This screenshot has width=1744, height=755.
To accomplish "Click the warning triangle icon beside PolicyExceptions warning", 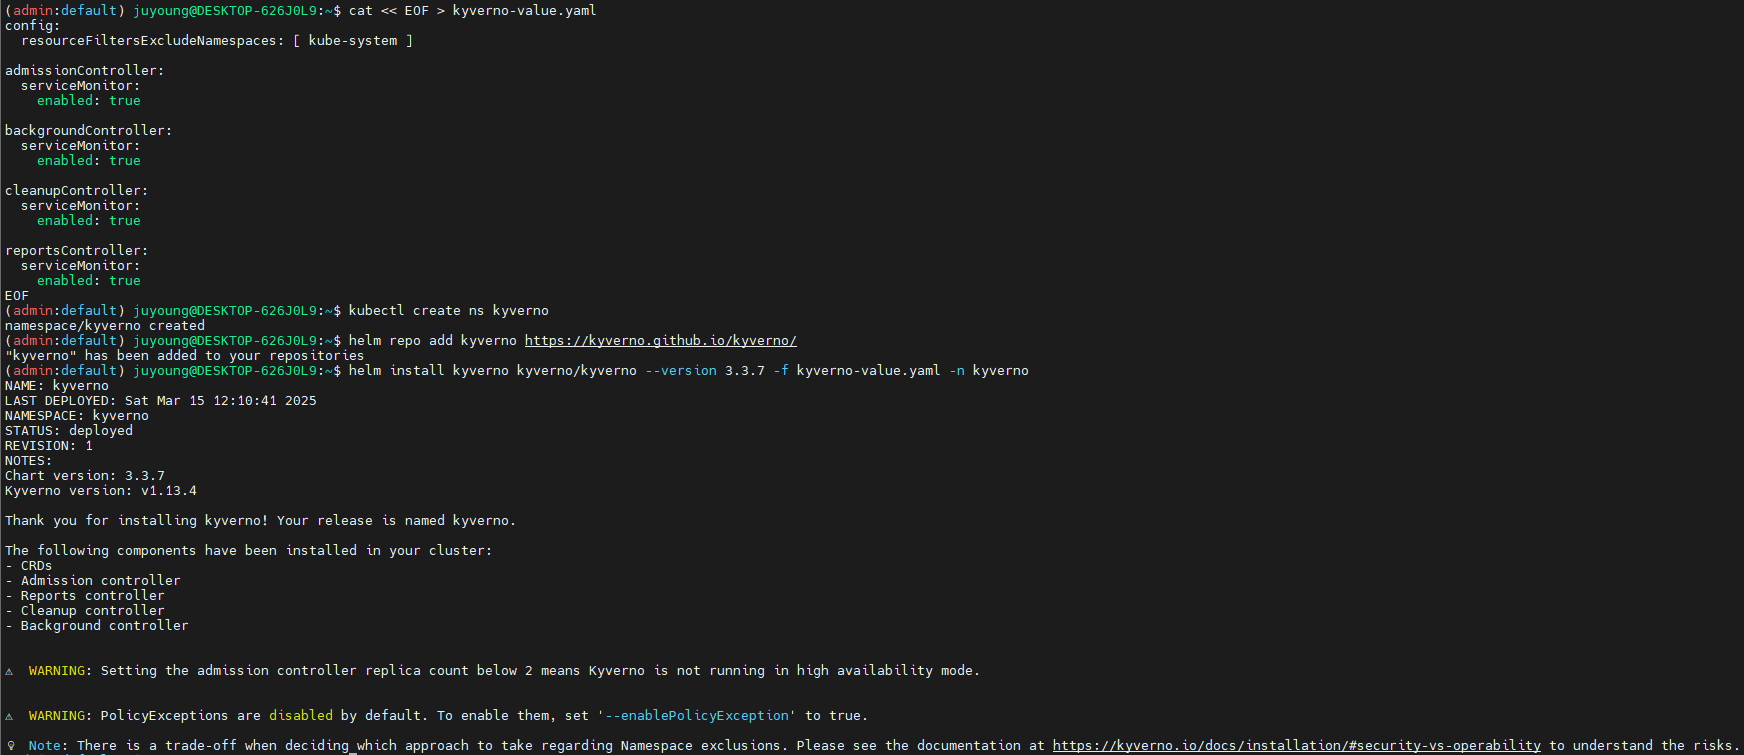I will coord(9,716).
